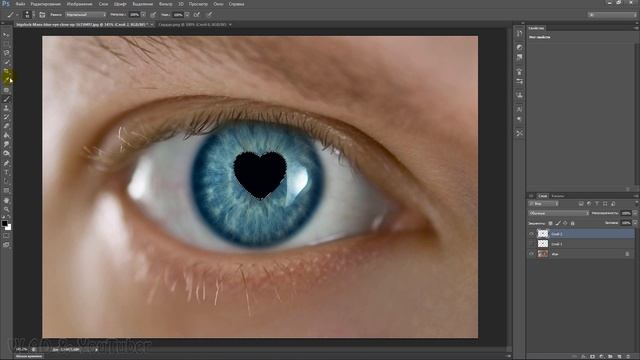
Task: Select the Crop tool
Action: point(6,71)
